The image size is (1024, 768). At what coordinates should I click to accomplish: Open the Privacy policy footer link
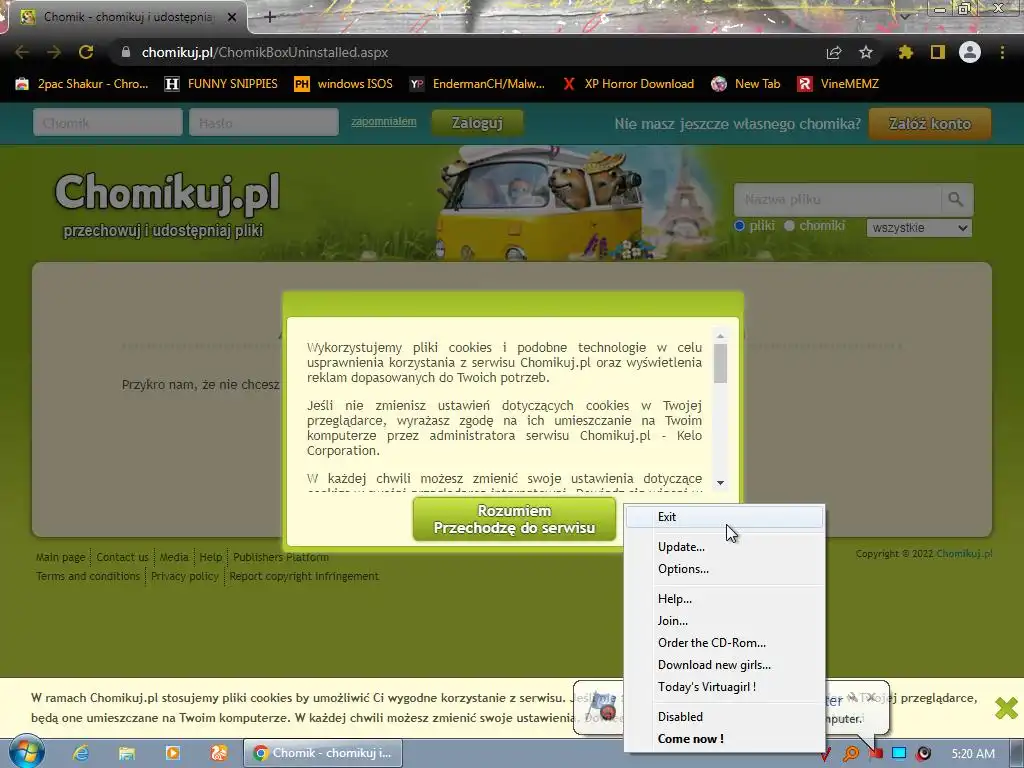(x=185, y=576)
